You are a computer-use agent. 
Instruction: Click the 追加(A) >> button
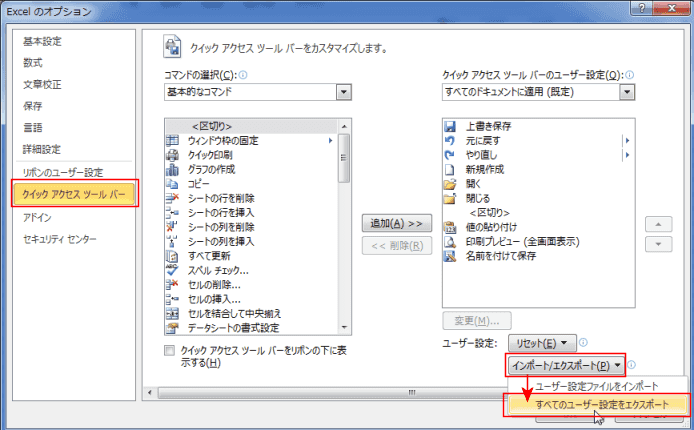[x=397, y=223]
